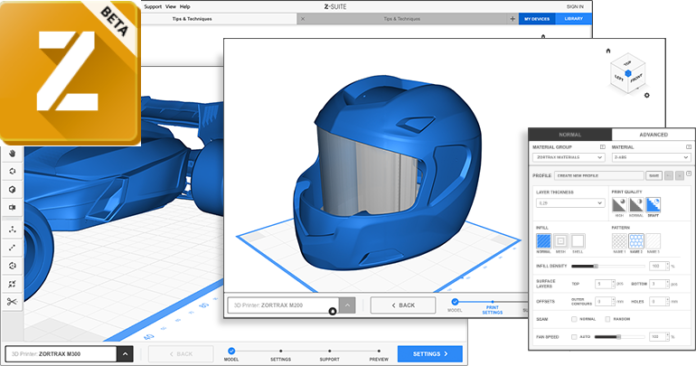Image resolution: width=696 pixels, height=366 pixels.
Task: Open the Material Z-ABS dropdown
Action: pyautogui.click(x=651, y=157)
